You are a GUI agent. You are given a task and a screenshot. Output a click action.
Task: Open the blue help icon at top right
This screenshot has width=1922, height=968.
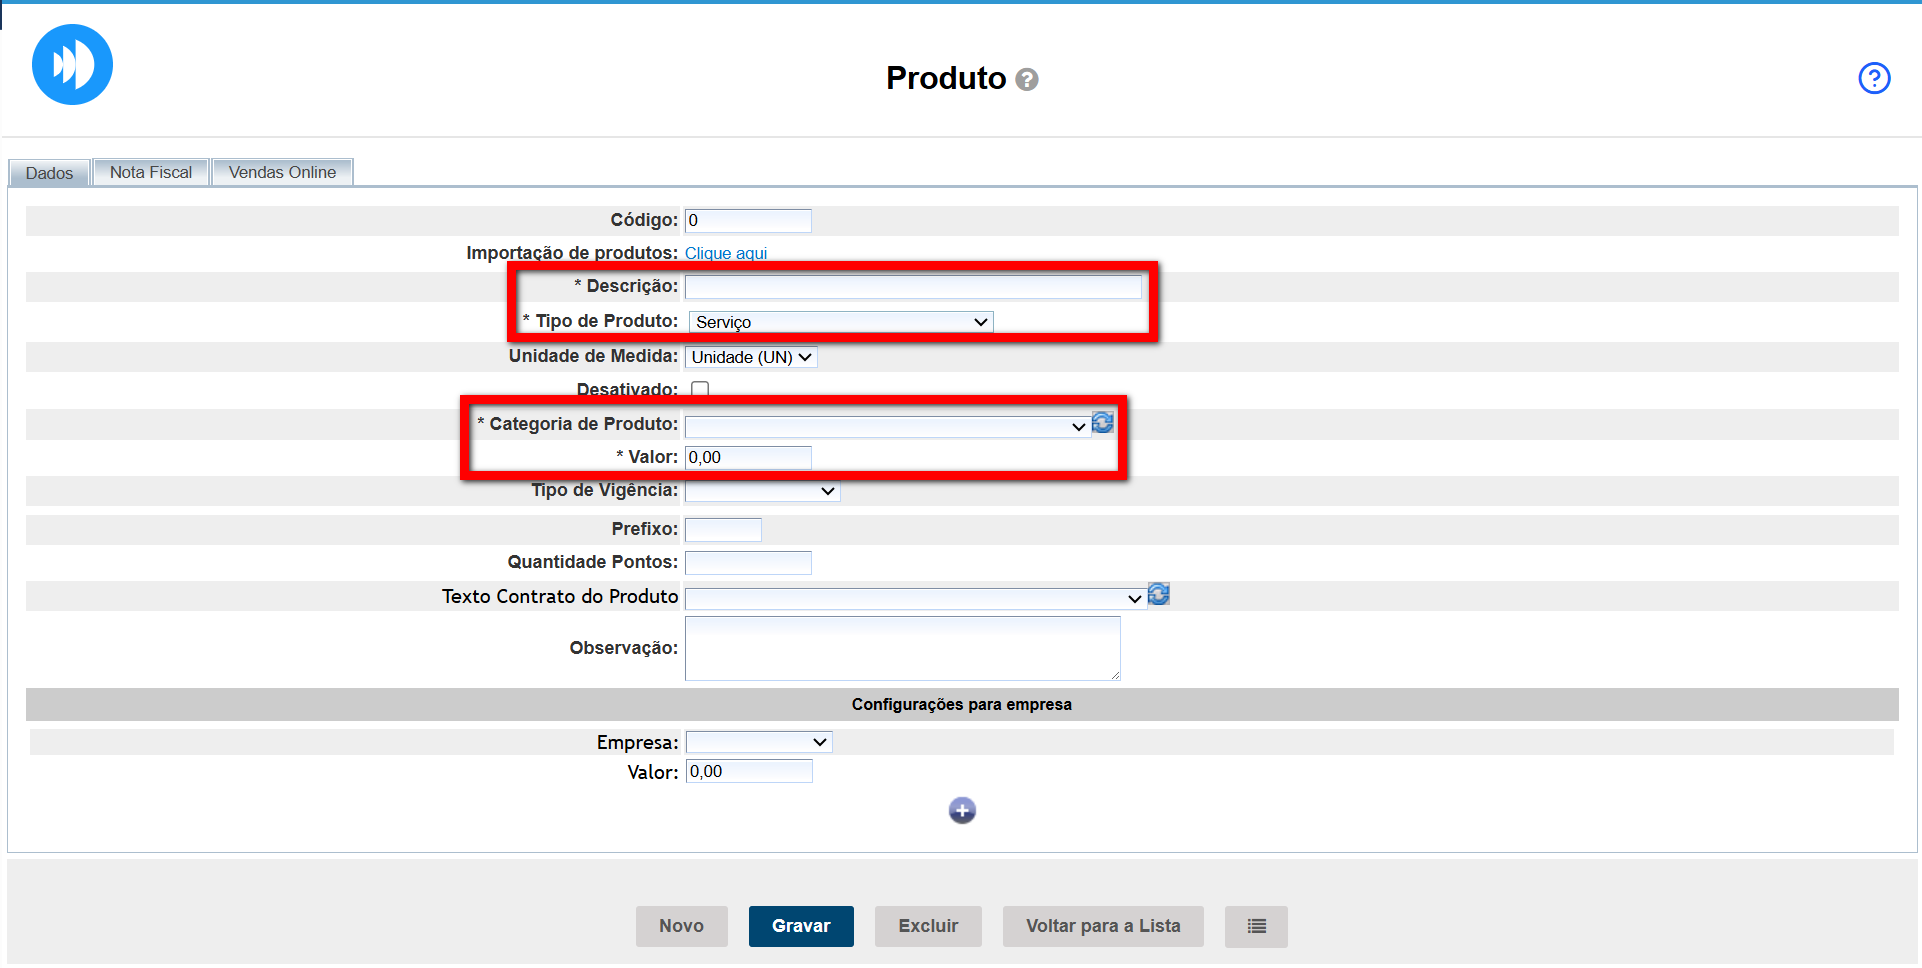point(1873,78)
